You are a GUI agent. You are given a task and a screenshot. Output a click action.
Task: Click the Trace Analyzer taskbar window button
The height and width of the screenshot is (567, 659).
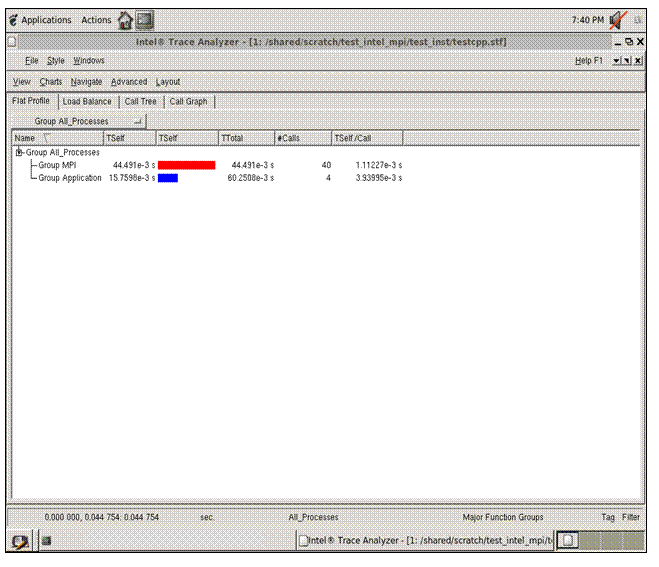coord(425,540)
